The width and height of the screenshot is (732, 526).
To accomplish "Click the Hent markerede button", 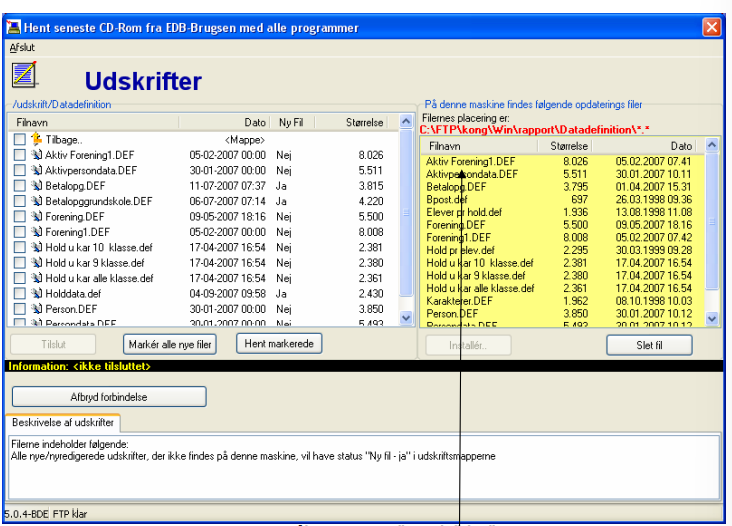I will click(x=279, y=344).
